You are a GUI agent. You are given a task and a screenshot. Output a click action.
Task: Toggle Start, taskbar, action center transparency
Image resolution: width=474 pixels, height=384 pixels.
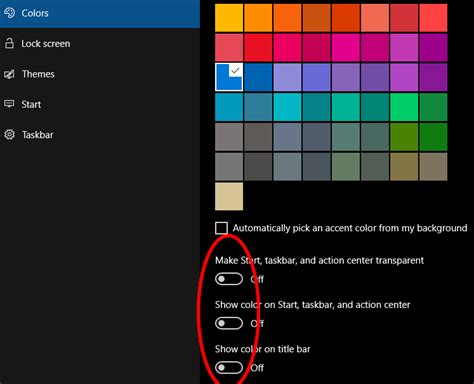click(229, 279)
